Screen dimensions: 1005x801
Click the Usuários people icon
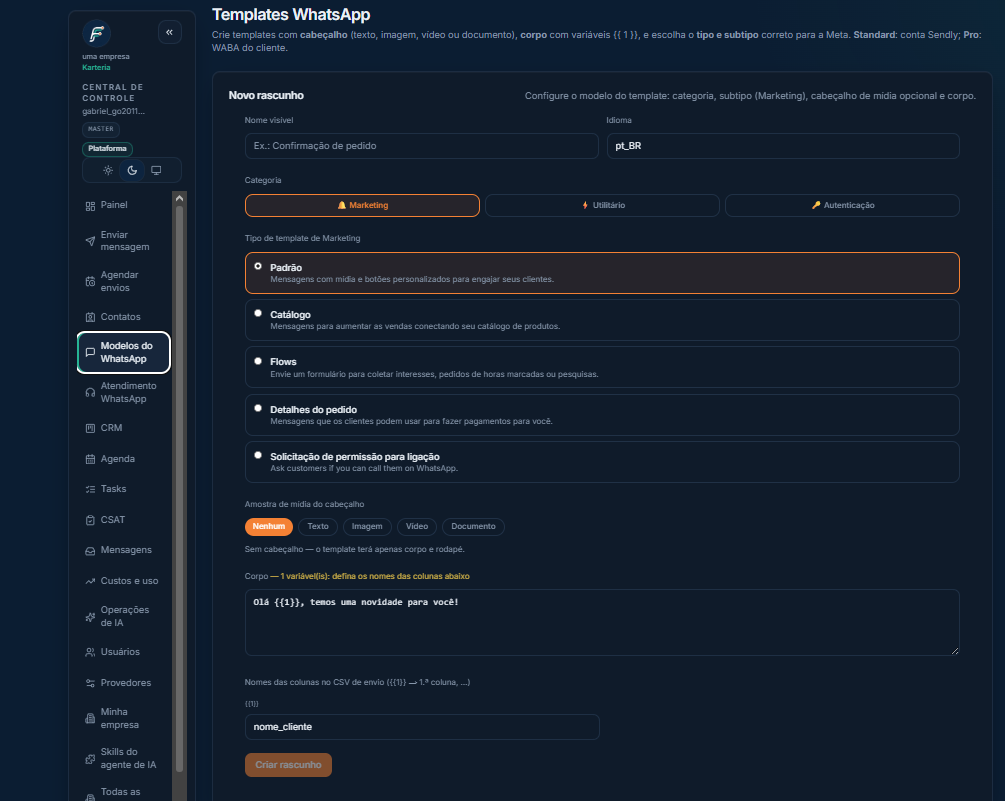[x=90, y=652]
